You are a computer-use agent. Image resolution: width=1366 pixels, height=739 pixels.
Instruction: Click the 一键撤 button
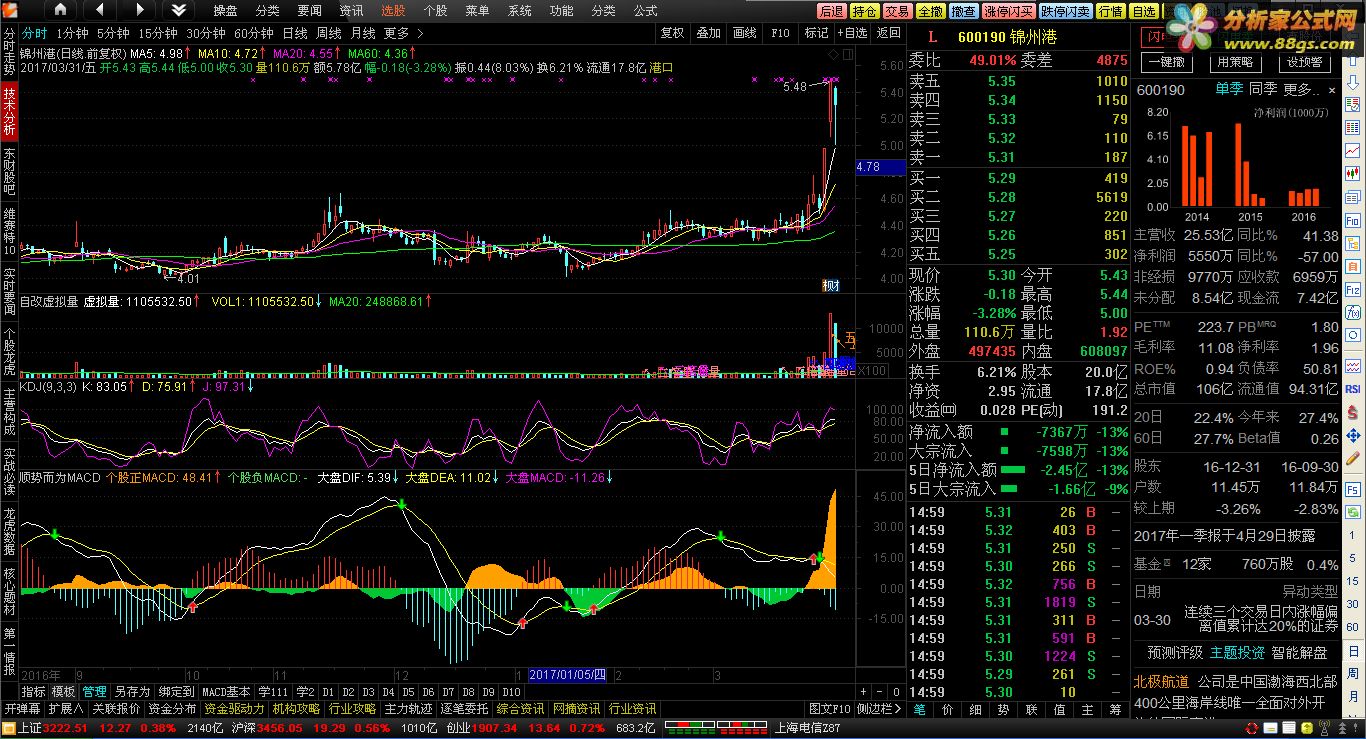pos(1165,61)
